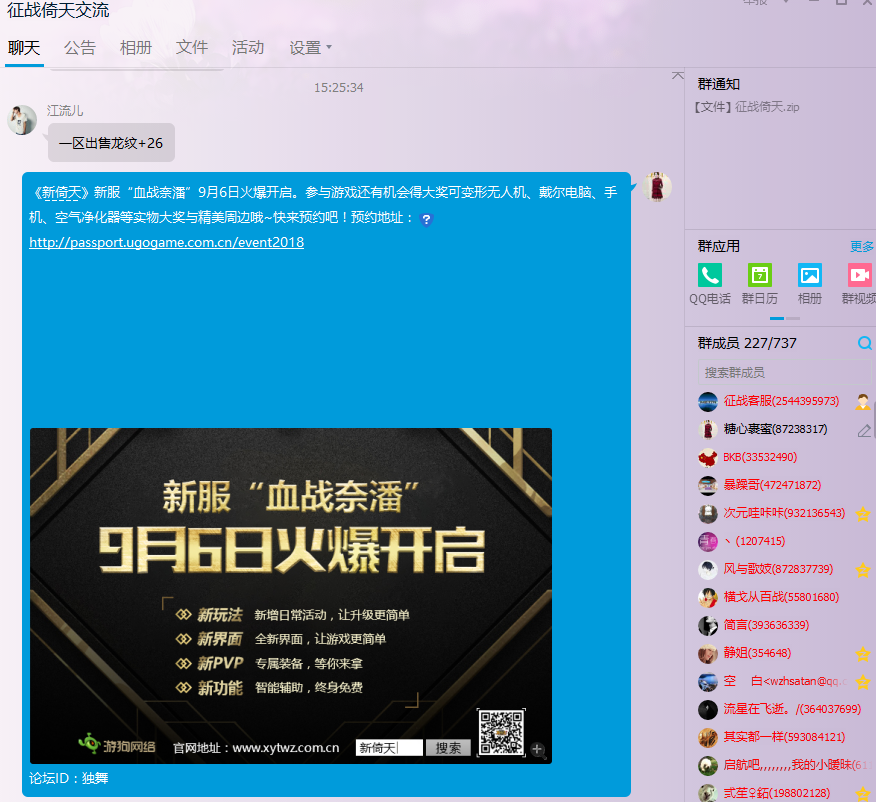
Task: Click the timestamp 15:25:34
Action: pos(339,88)
